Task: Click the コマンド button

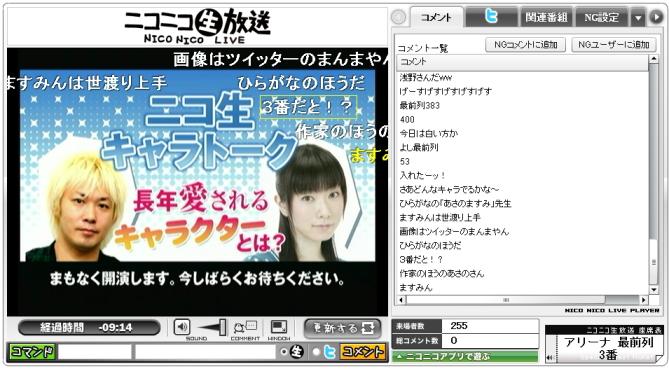Action: [32, 352]
